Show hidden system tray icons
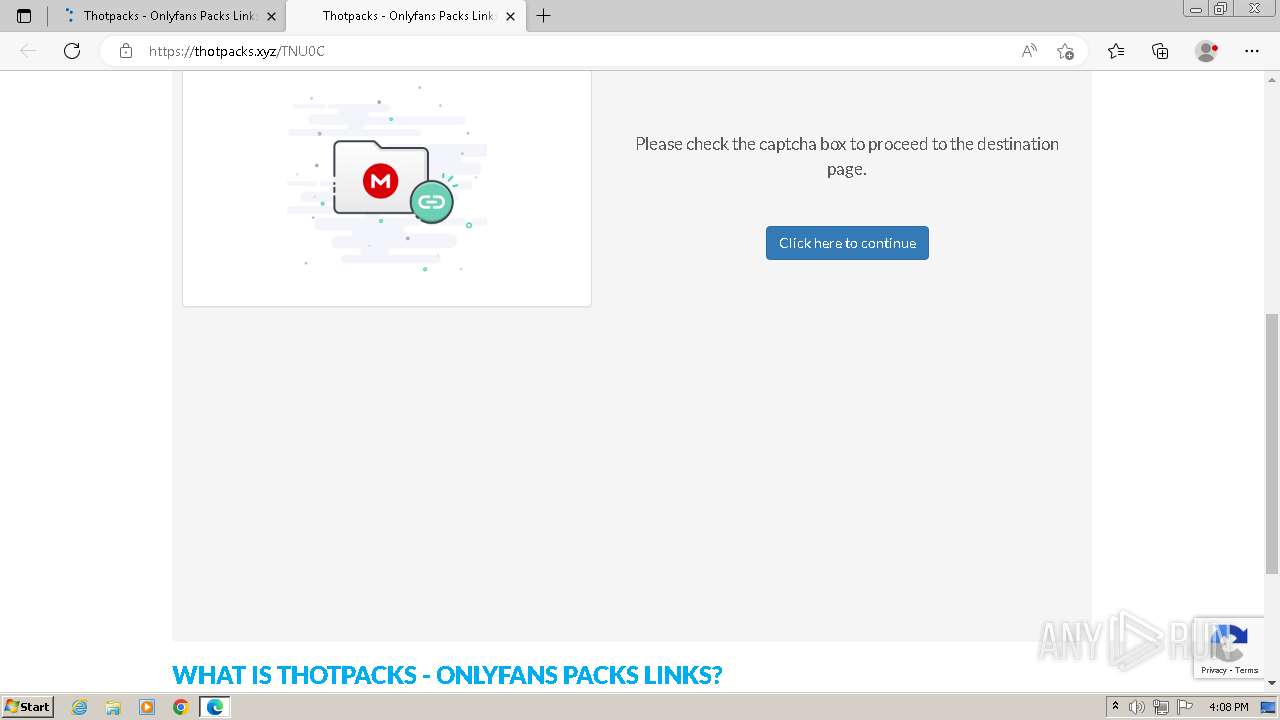1280x720 pixels. (1115, 707)
